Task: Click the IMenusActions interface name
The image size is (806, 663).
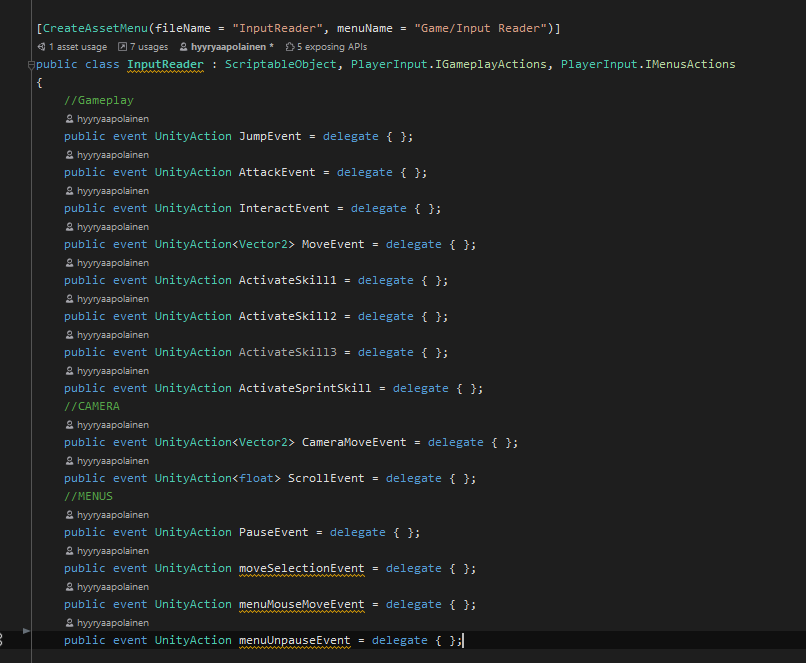Action: [x=690, y=64]
